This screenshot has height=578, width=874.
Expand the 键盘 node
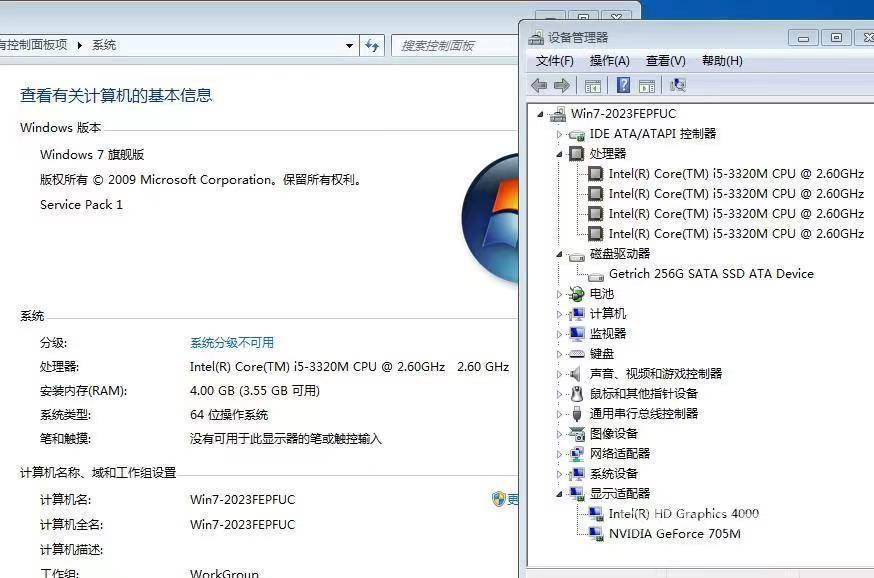[559, 354]
